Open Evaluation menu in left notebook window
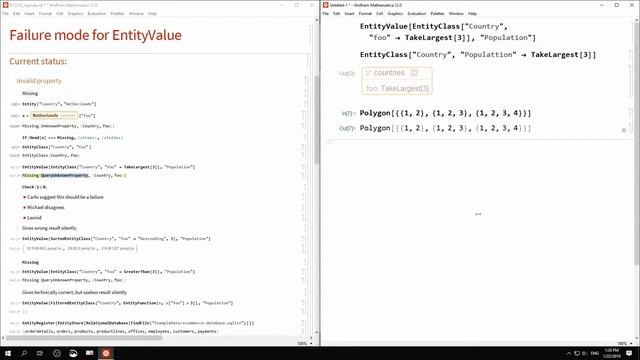The width and height of the screenshot is (640, 360). tap(96, 13)
